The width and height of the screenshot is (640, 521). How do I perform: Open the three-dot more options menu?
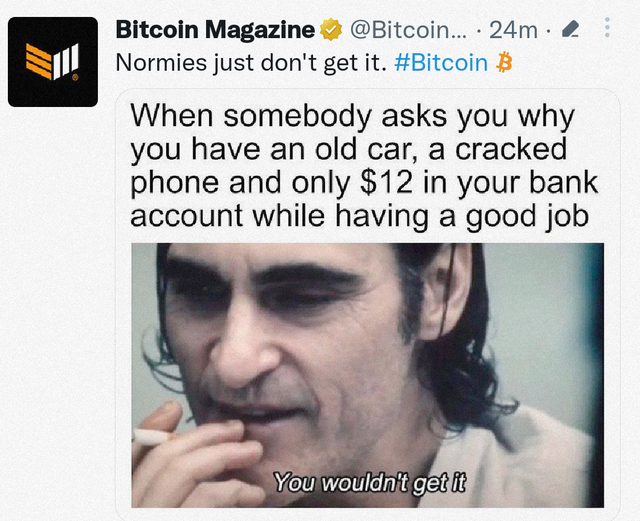(607, 28)
